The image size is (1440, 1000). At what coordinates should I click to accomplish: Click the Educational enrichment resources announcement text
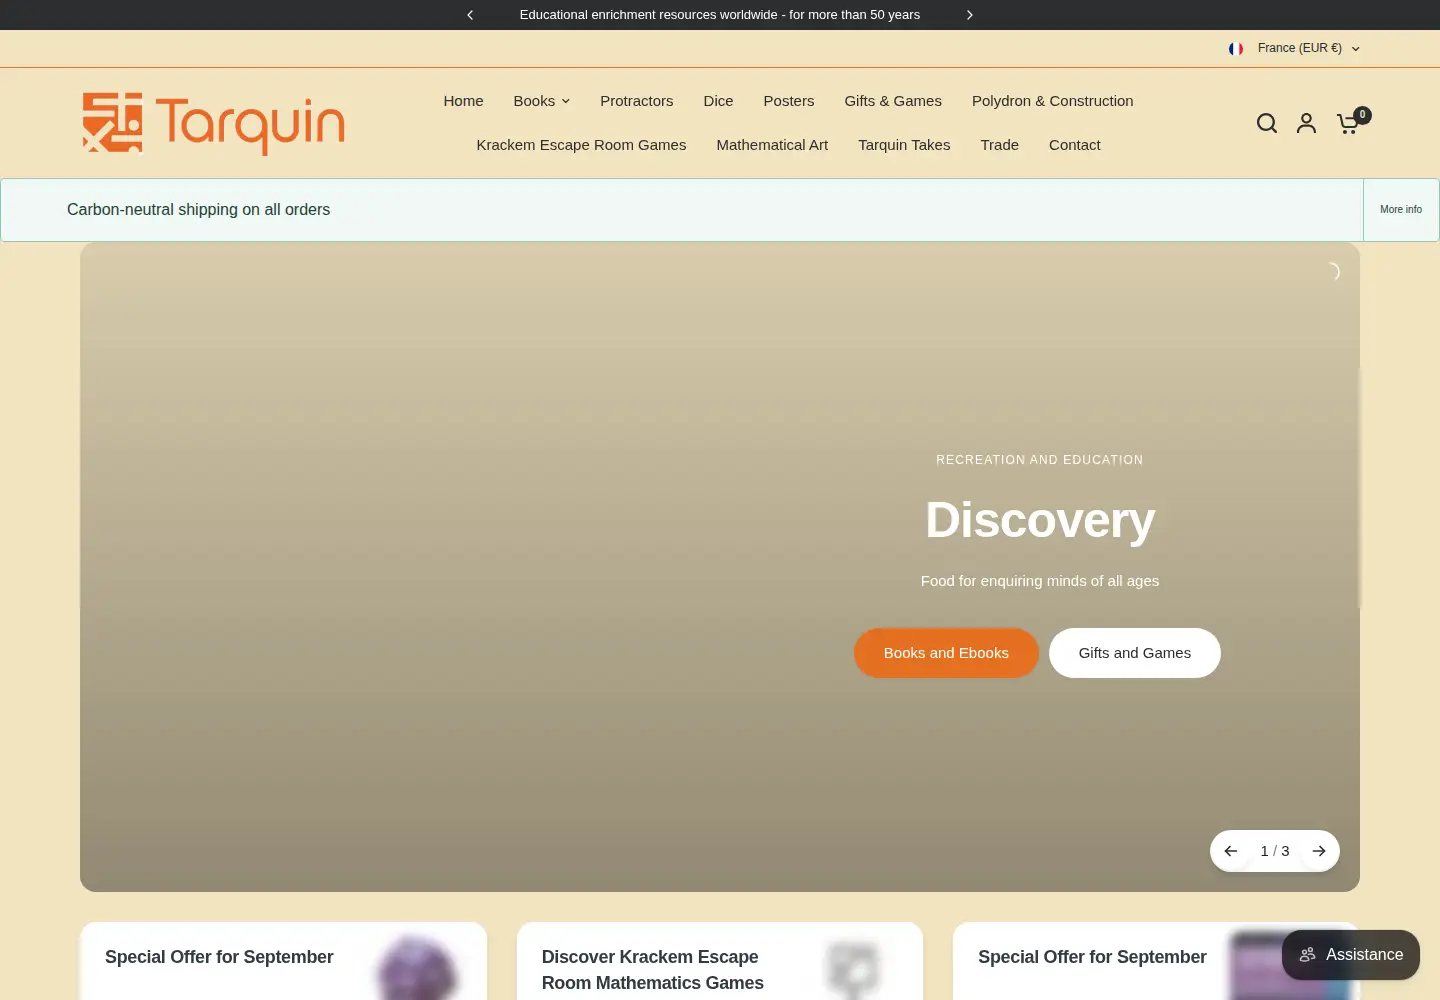tap(720, 15)
